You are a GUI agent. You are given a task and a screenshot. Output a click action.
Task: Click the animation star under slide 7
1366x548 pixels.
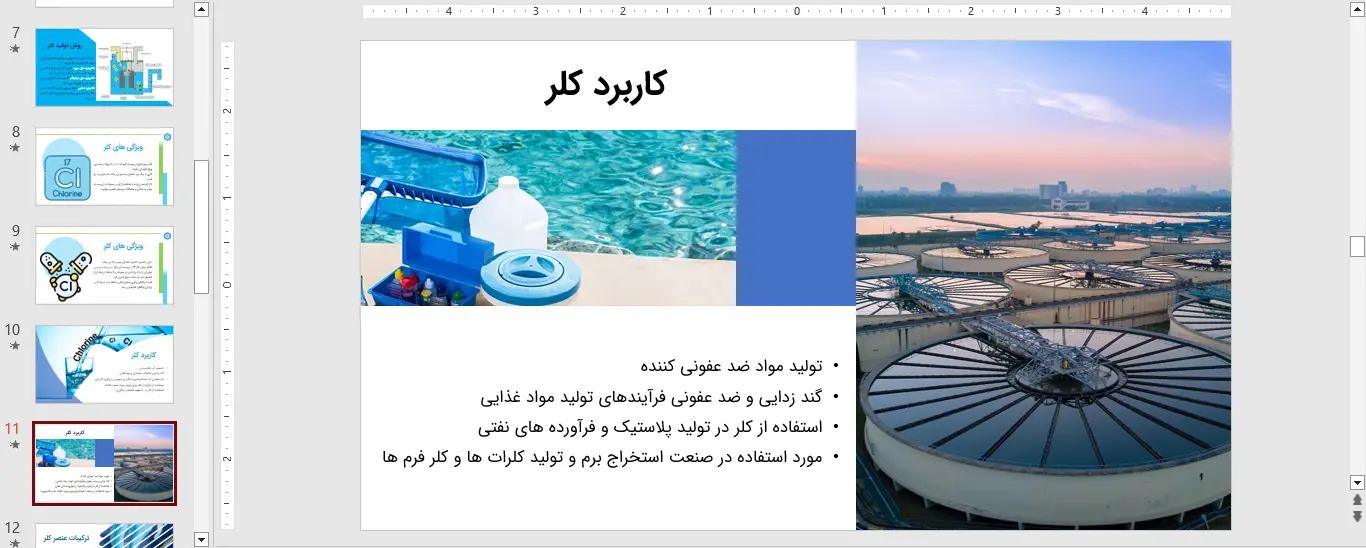14,49
